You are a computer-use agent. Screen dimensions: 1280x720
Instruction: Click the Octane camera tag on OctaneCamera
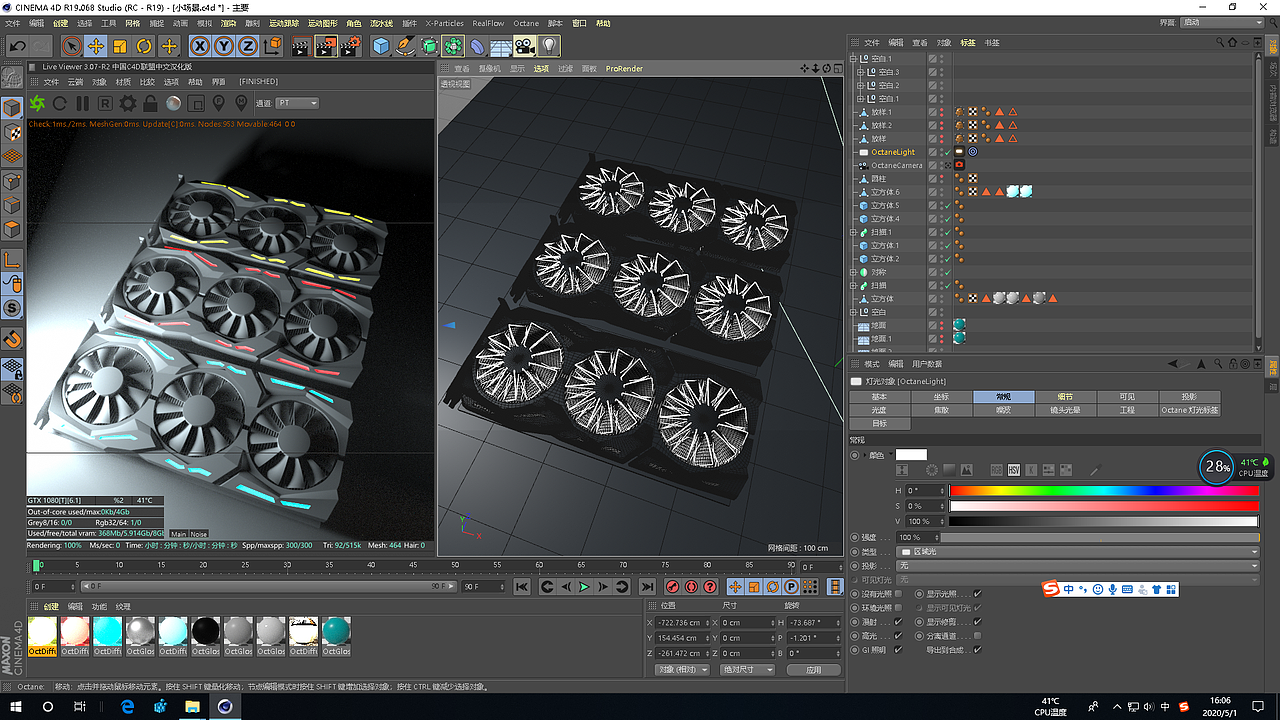959,165
